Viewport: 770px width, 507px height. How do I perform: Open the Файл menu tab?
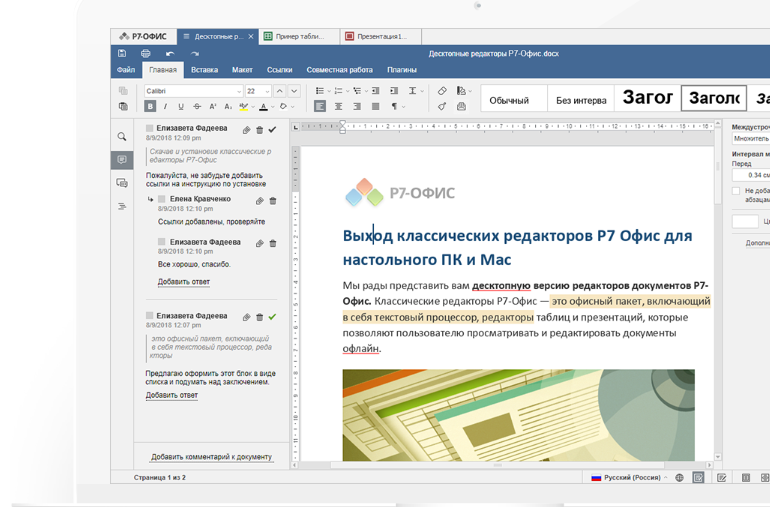[126, 70]
